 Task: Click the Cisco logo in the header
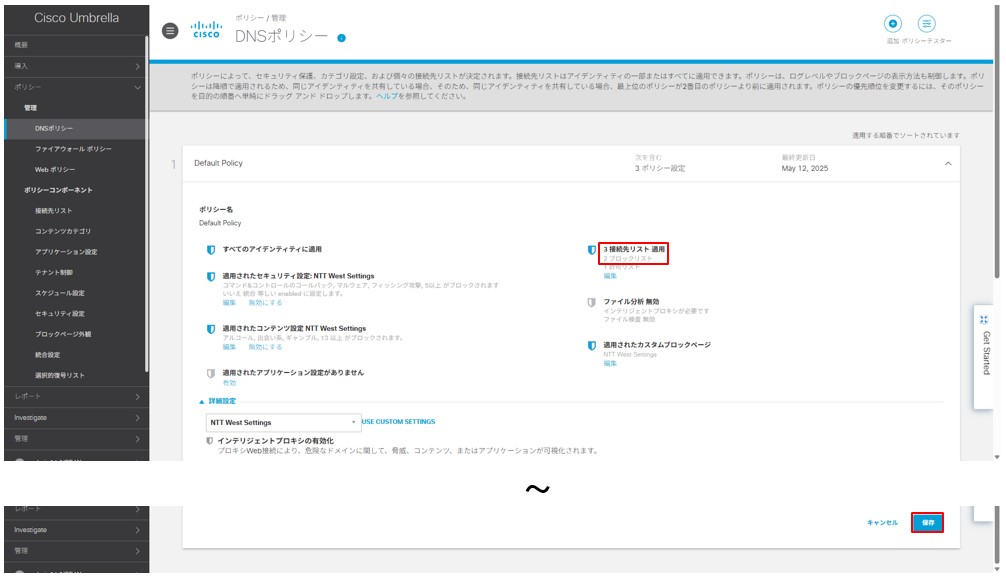[x=207, y=30]
